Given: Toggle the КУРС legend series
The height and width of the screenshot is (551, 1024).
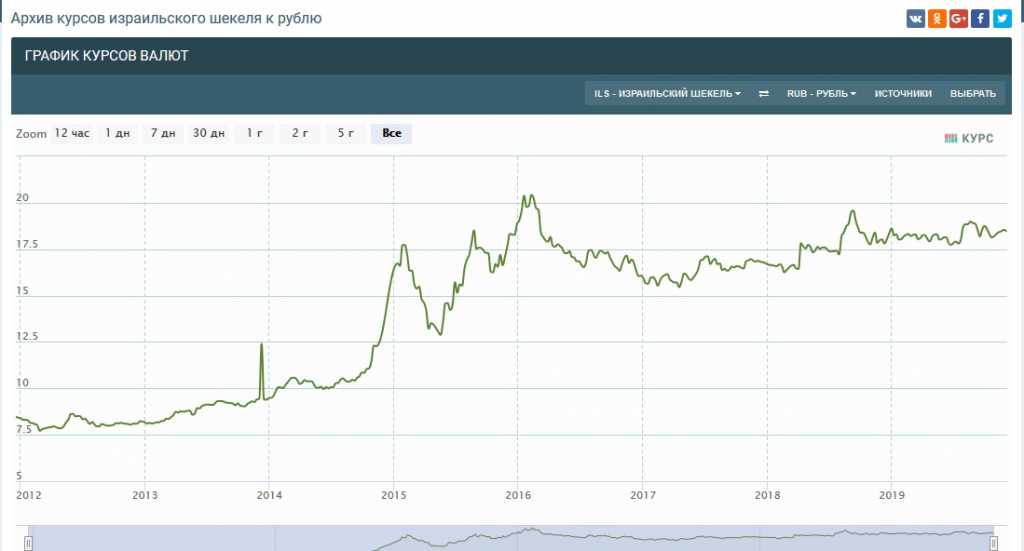Looking at the screenshot, I should (969, 138).
